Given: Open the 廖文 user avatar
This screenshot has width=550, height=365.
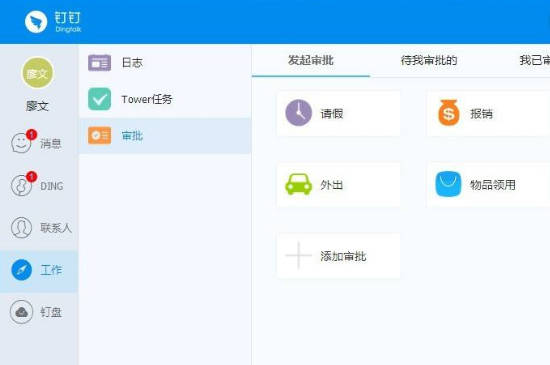Looking at the screenshot, I should [38, 73].
